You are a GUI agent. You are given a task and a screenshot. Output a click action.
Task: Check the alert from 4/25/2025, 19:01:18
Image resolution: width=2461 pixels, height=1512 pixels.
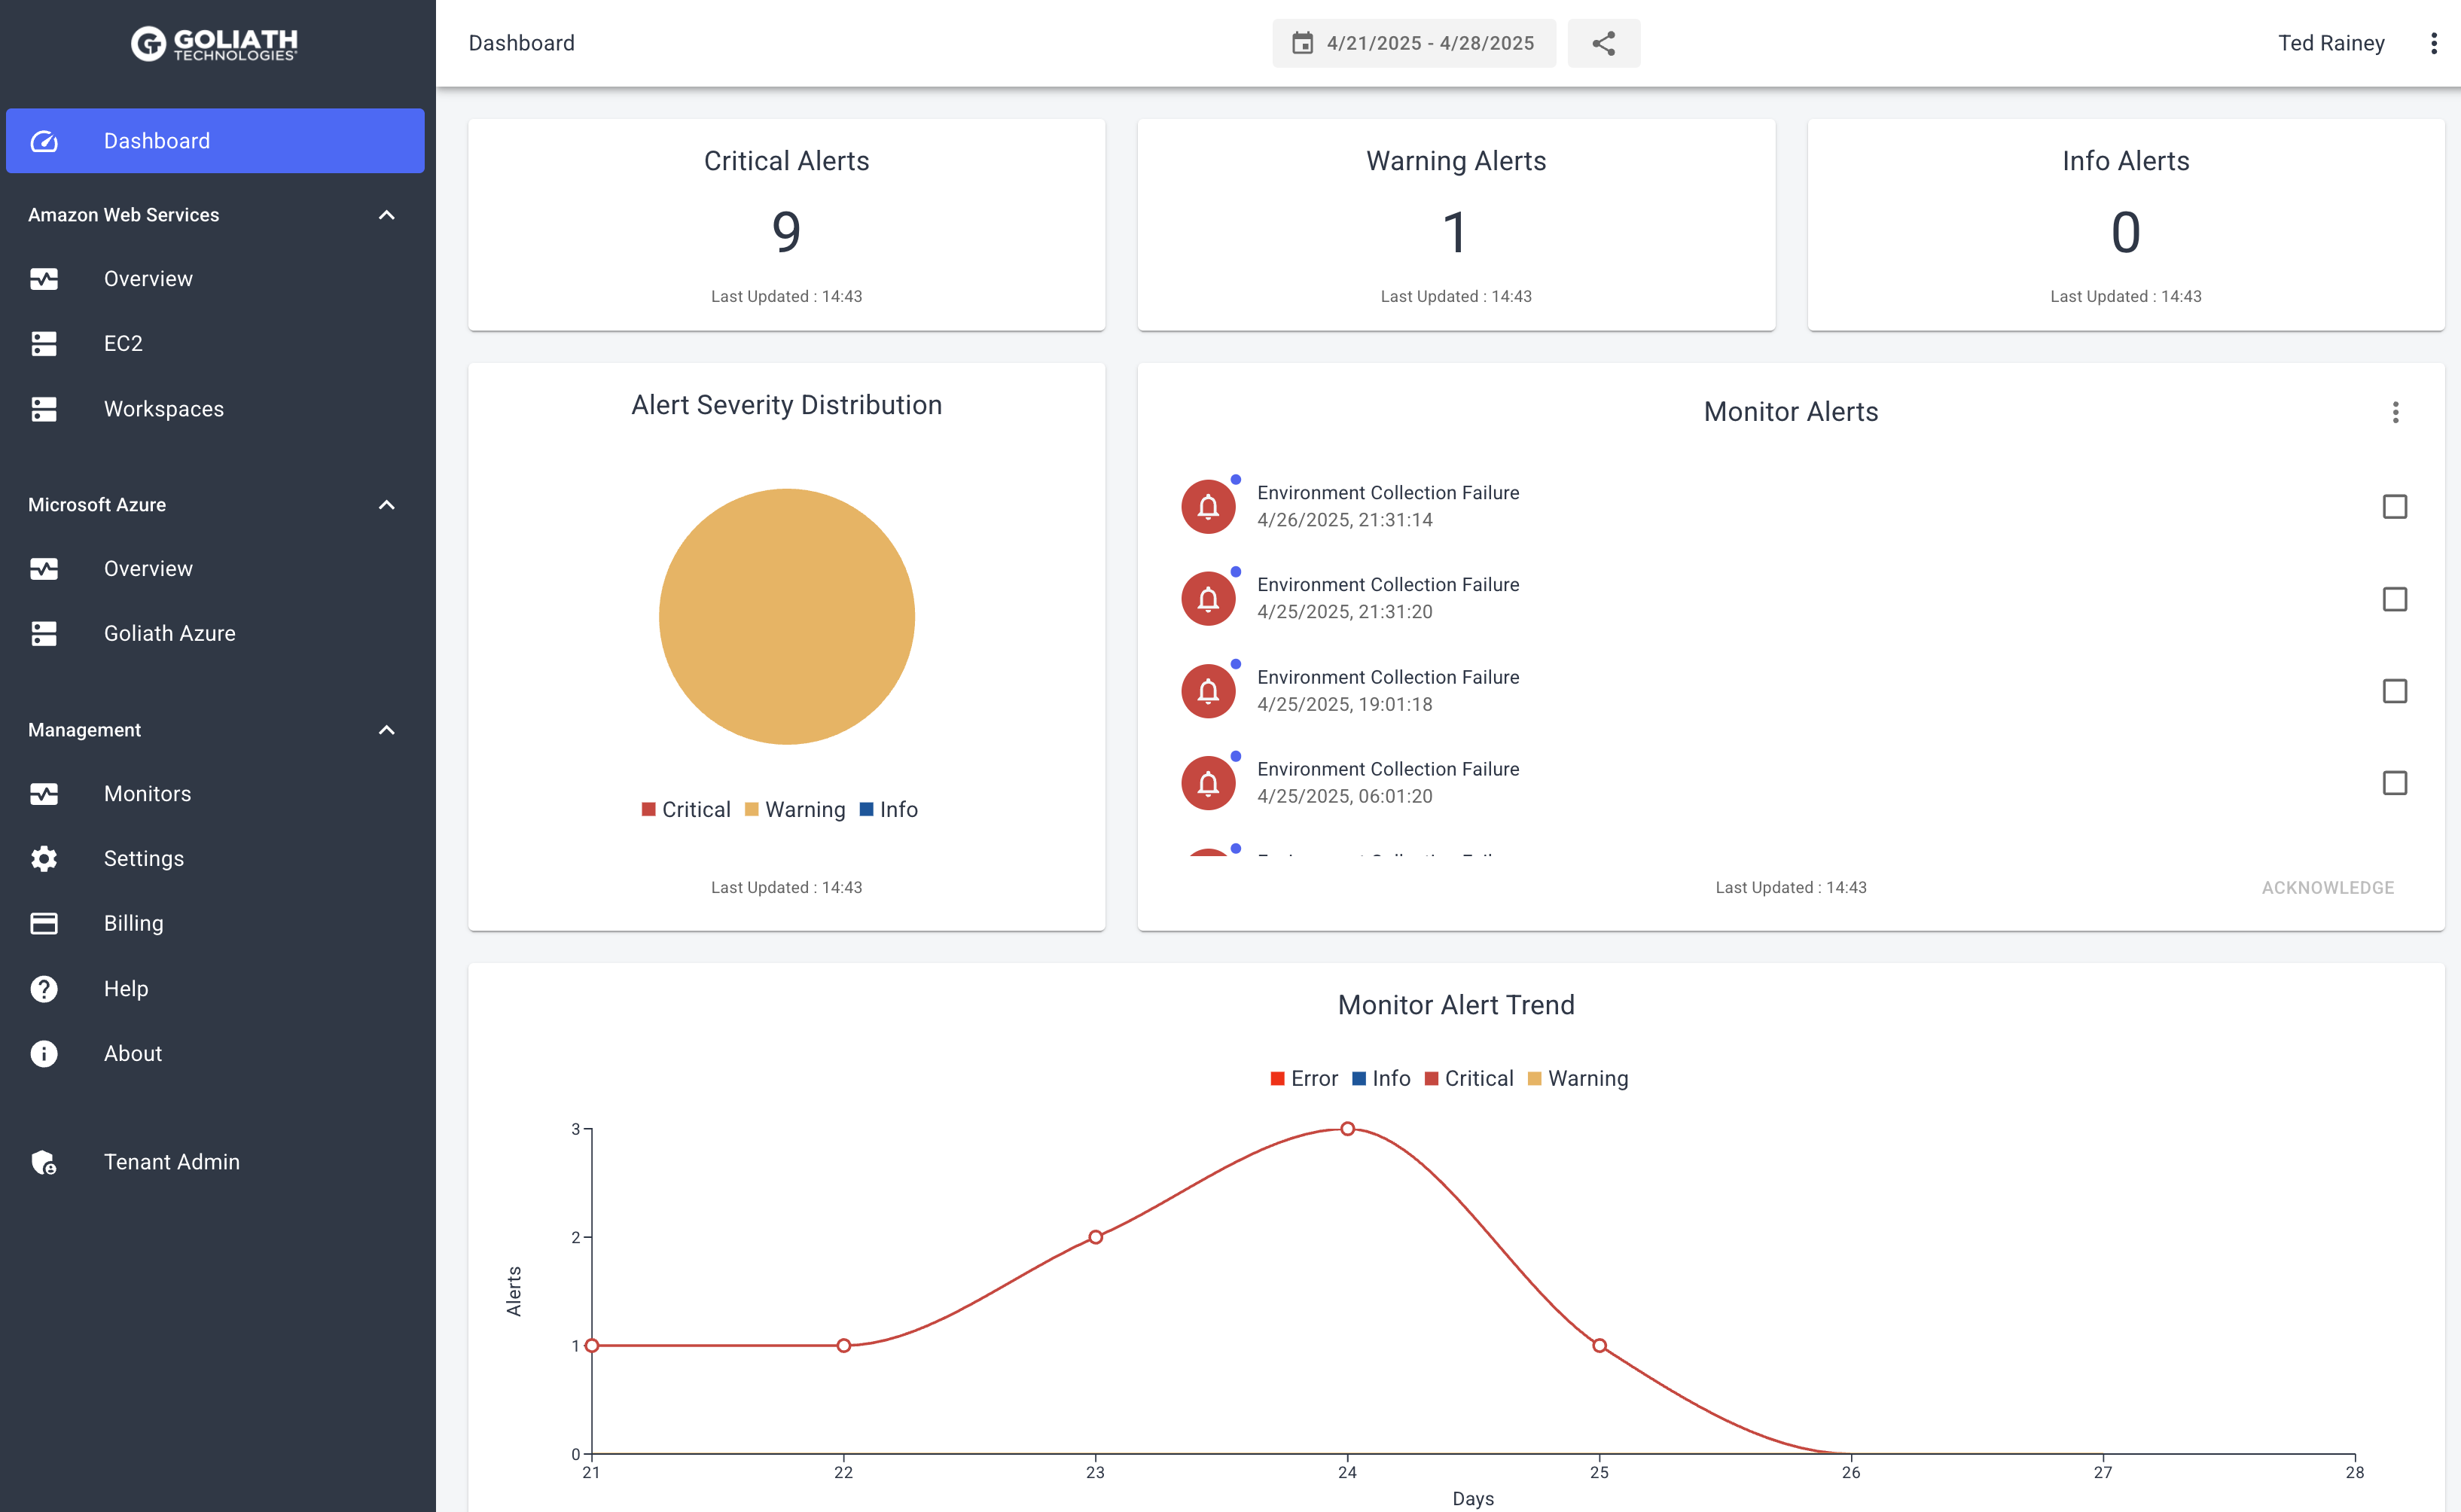pyautogui.click(x=2394, y=690)
